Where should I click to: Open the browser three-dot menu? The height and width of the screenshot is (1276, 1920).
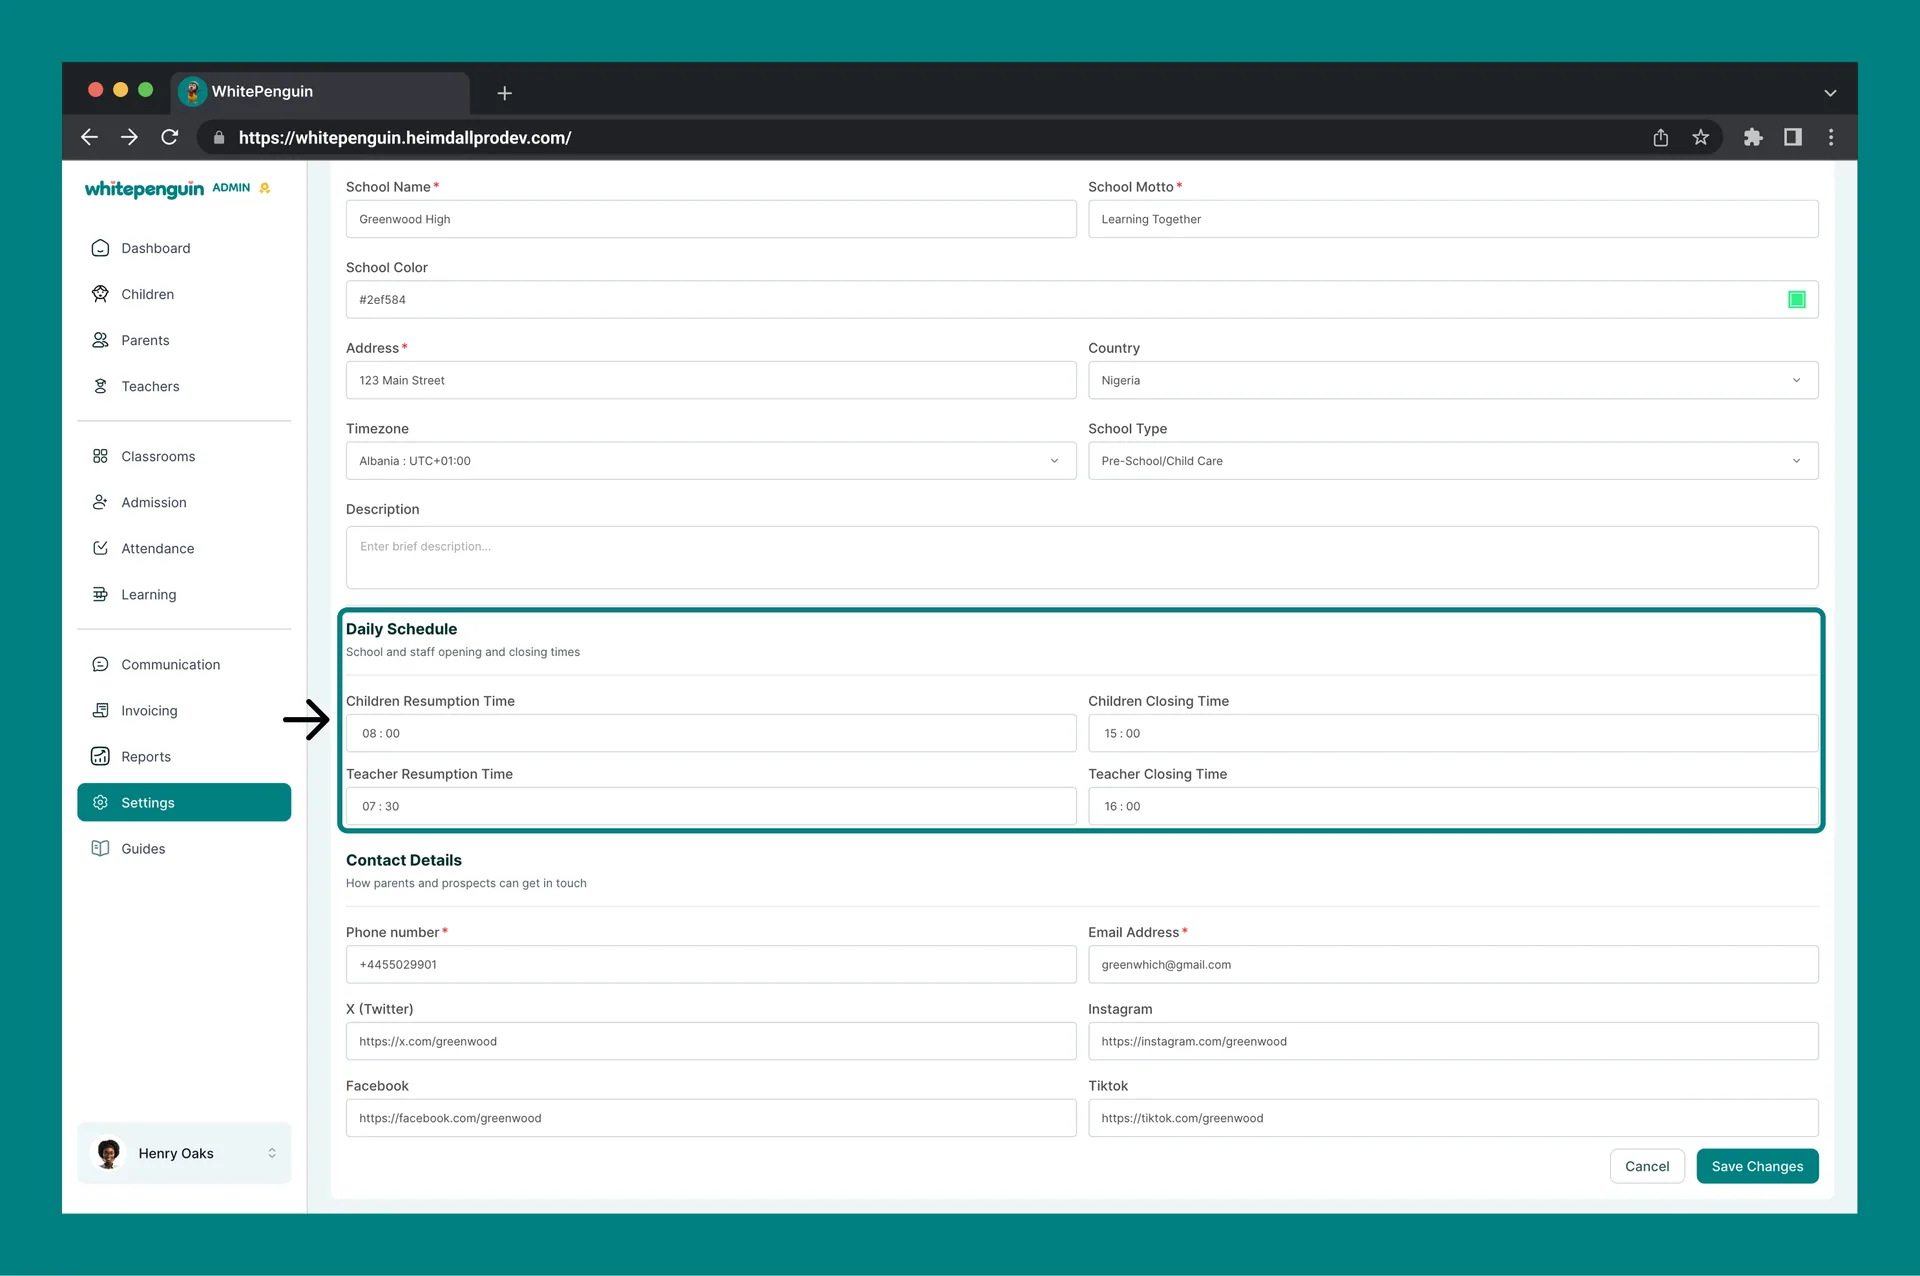(1831, 137)
